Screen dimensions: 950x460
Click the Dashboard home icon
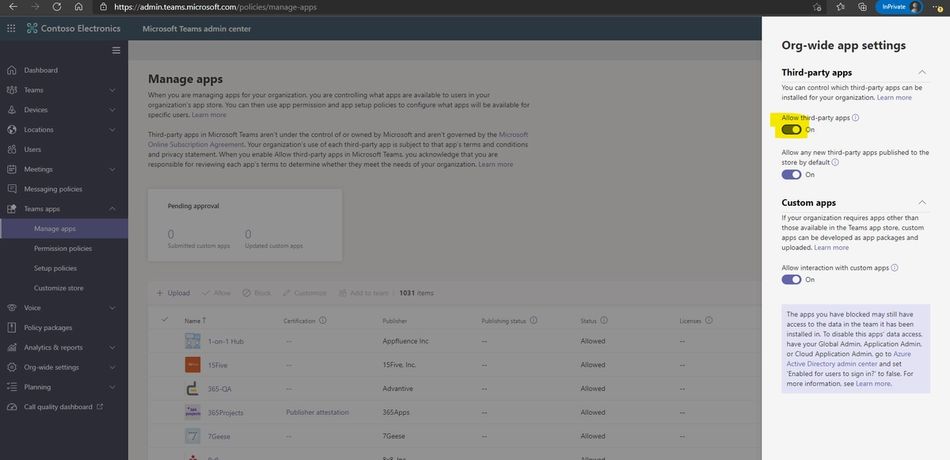coord(11,70)
